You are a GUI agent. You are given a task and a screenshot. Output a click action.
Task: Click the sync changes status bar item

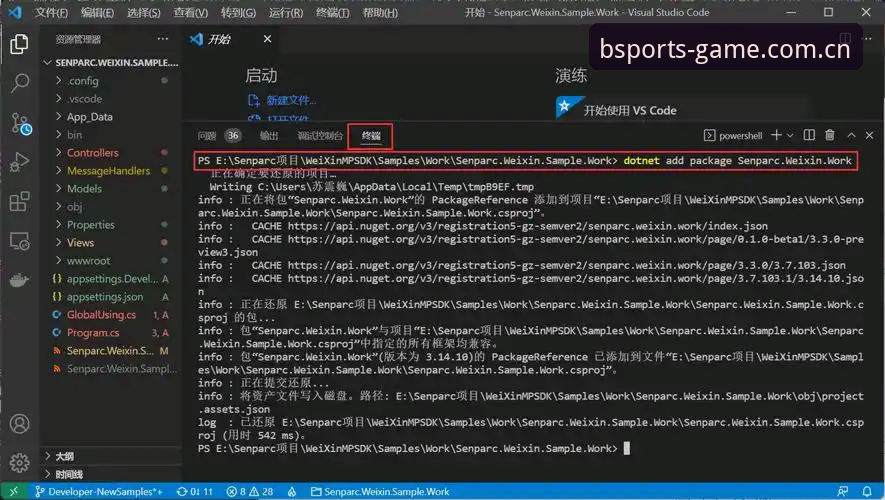click(195, 492)
